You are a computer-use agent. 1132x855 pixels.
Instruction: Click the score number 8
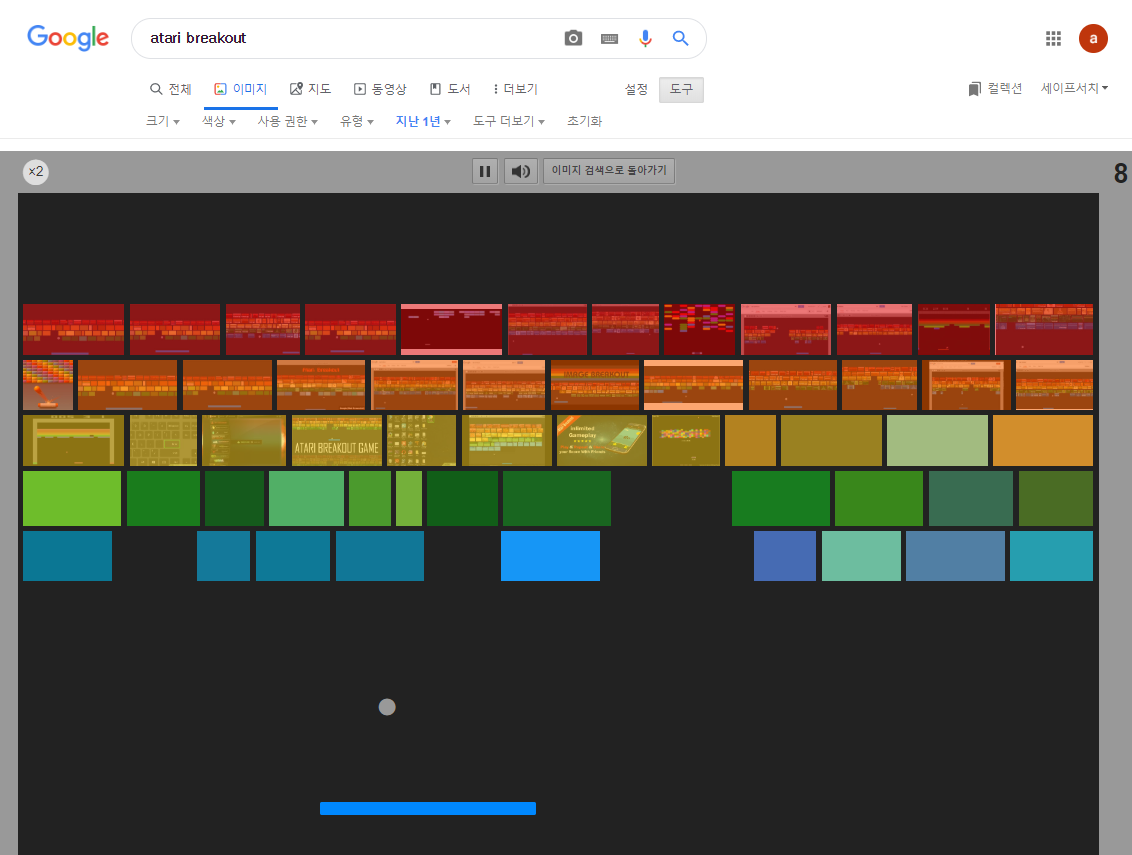(1120, 173)
